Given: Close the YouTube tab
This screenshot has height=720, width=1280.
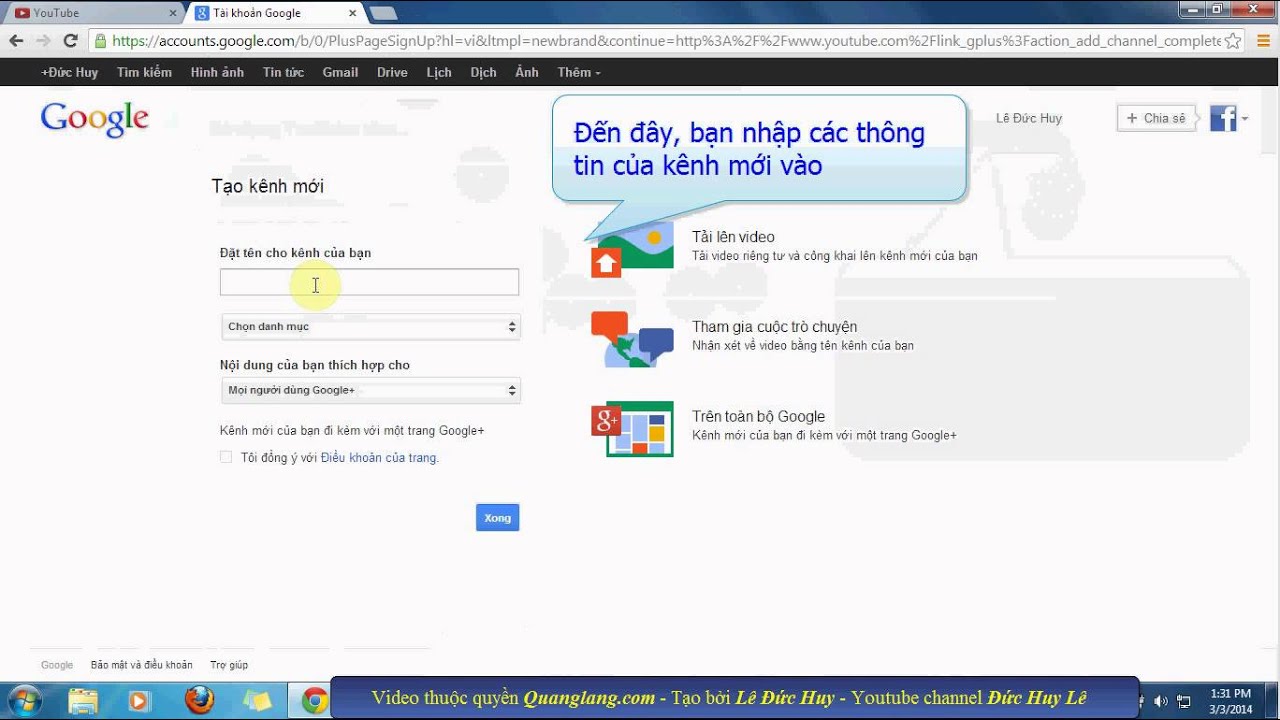Looking at the screenshot, I should 173,13.
